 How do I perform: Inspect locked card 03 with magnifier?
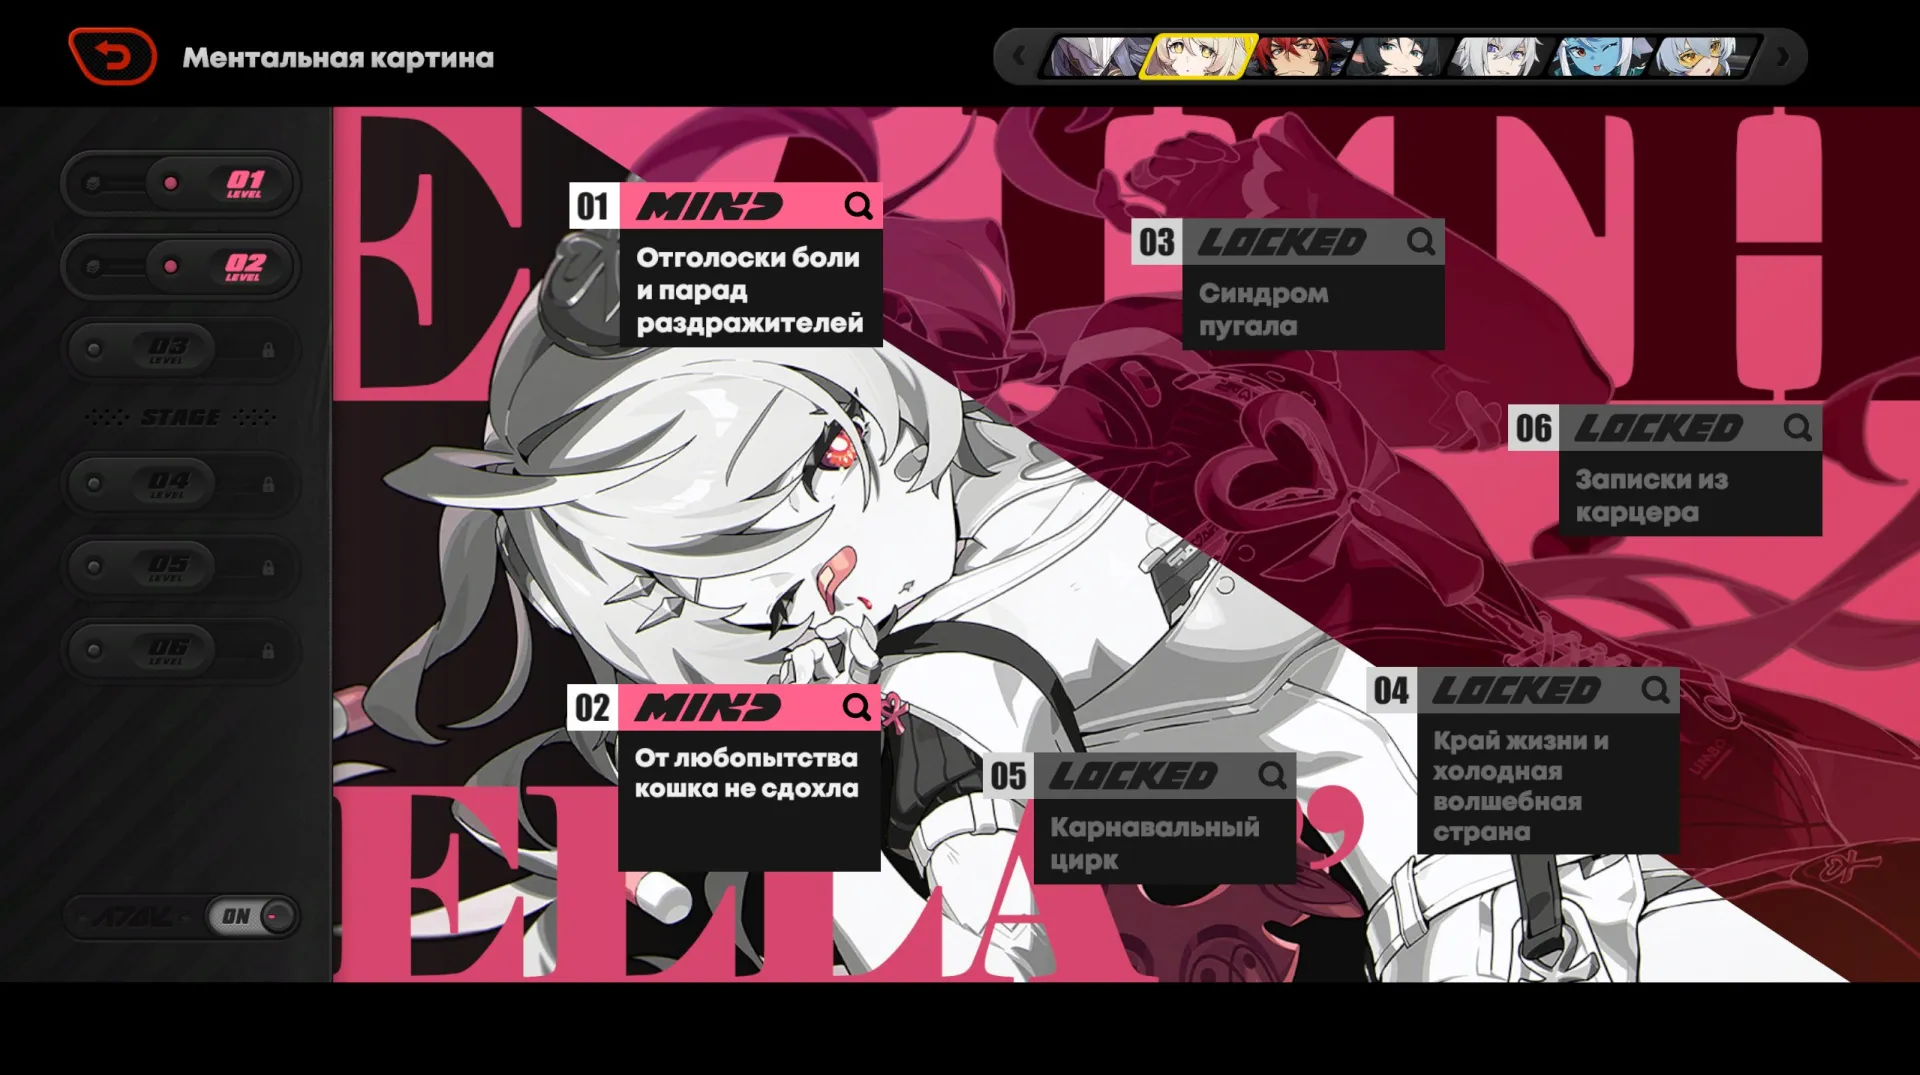coord(1420,242)
